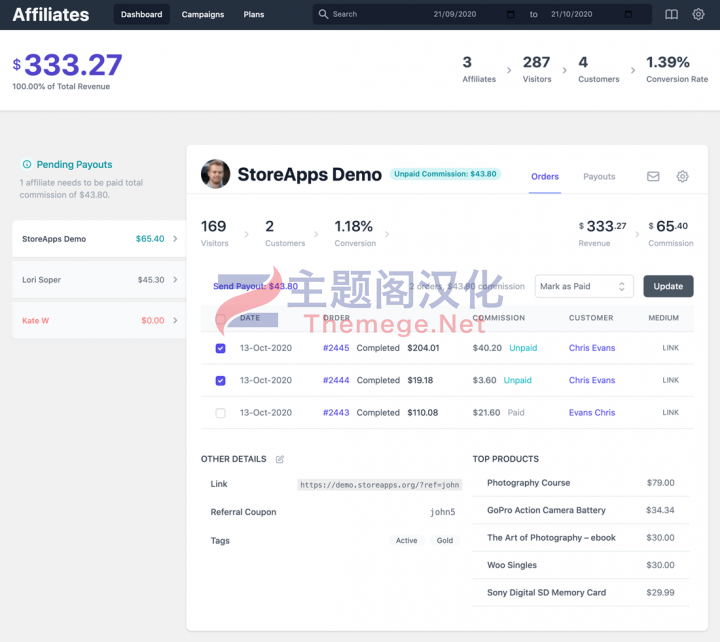
Task: Open order #2445 link
Action: coord(336,348)
